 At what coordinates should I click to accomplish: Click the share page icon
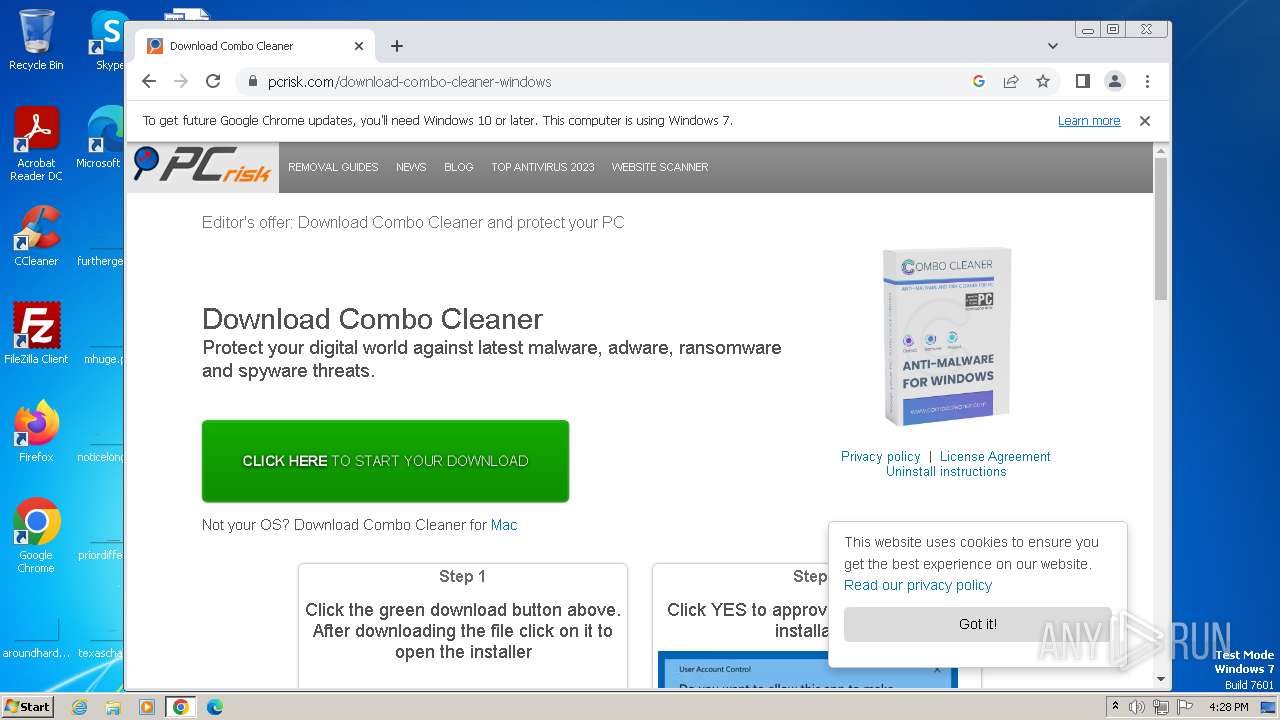pyautogui.click(x=1011, y=82)
